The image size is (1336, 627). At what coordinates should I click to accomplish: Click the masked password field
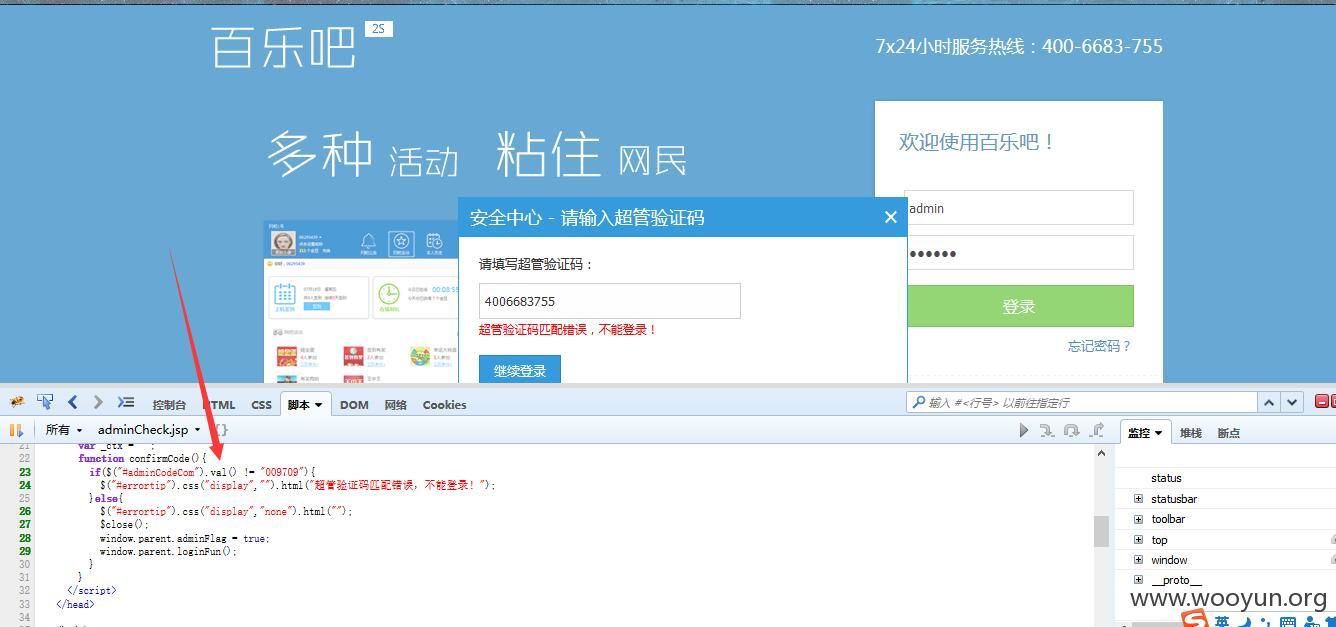[1019, 253]
